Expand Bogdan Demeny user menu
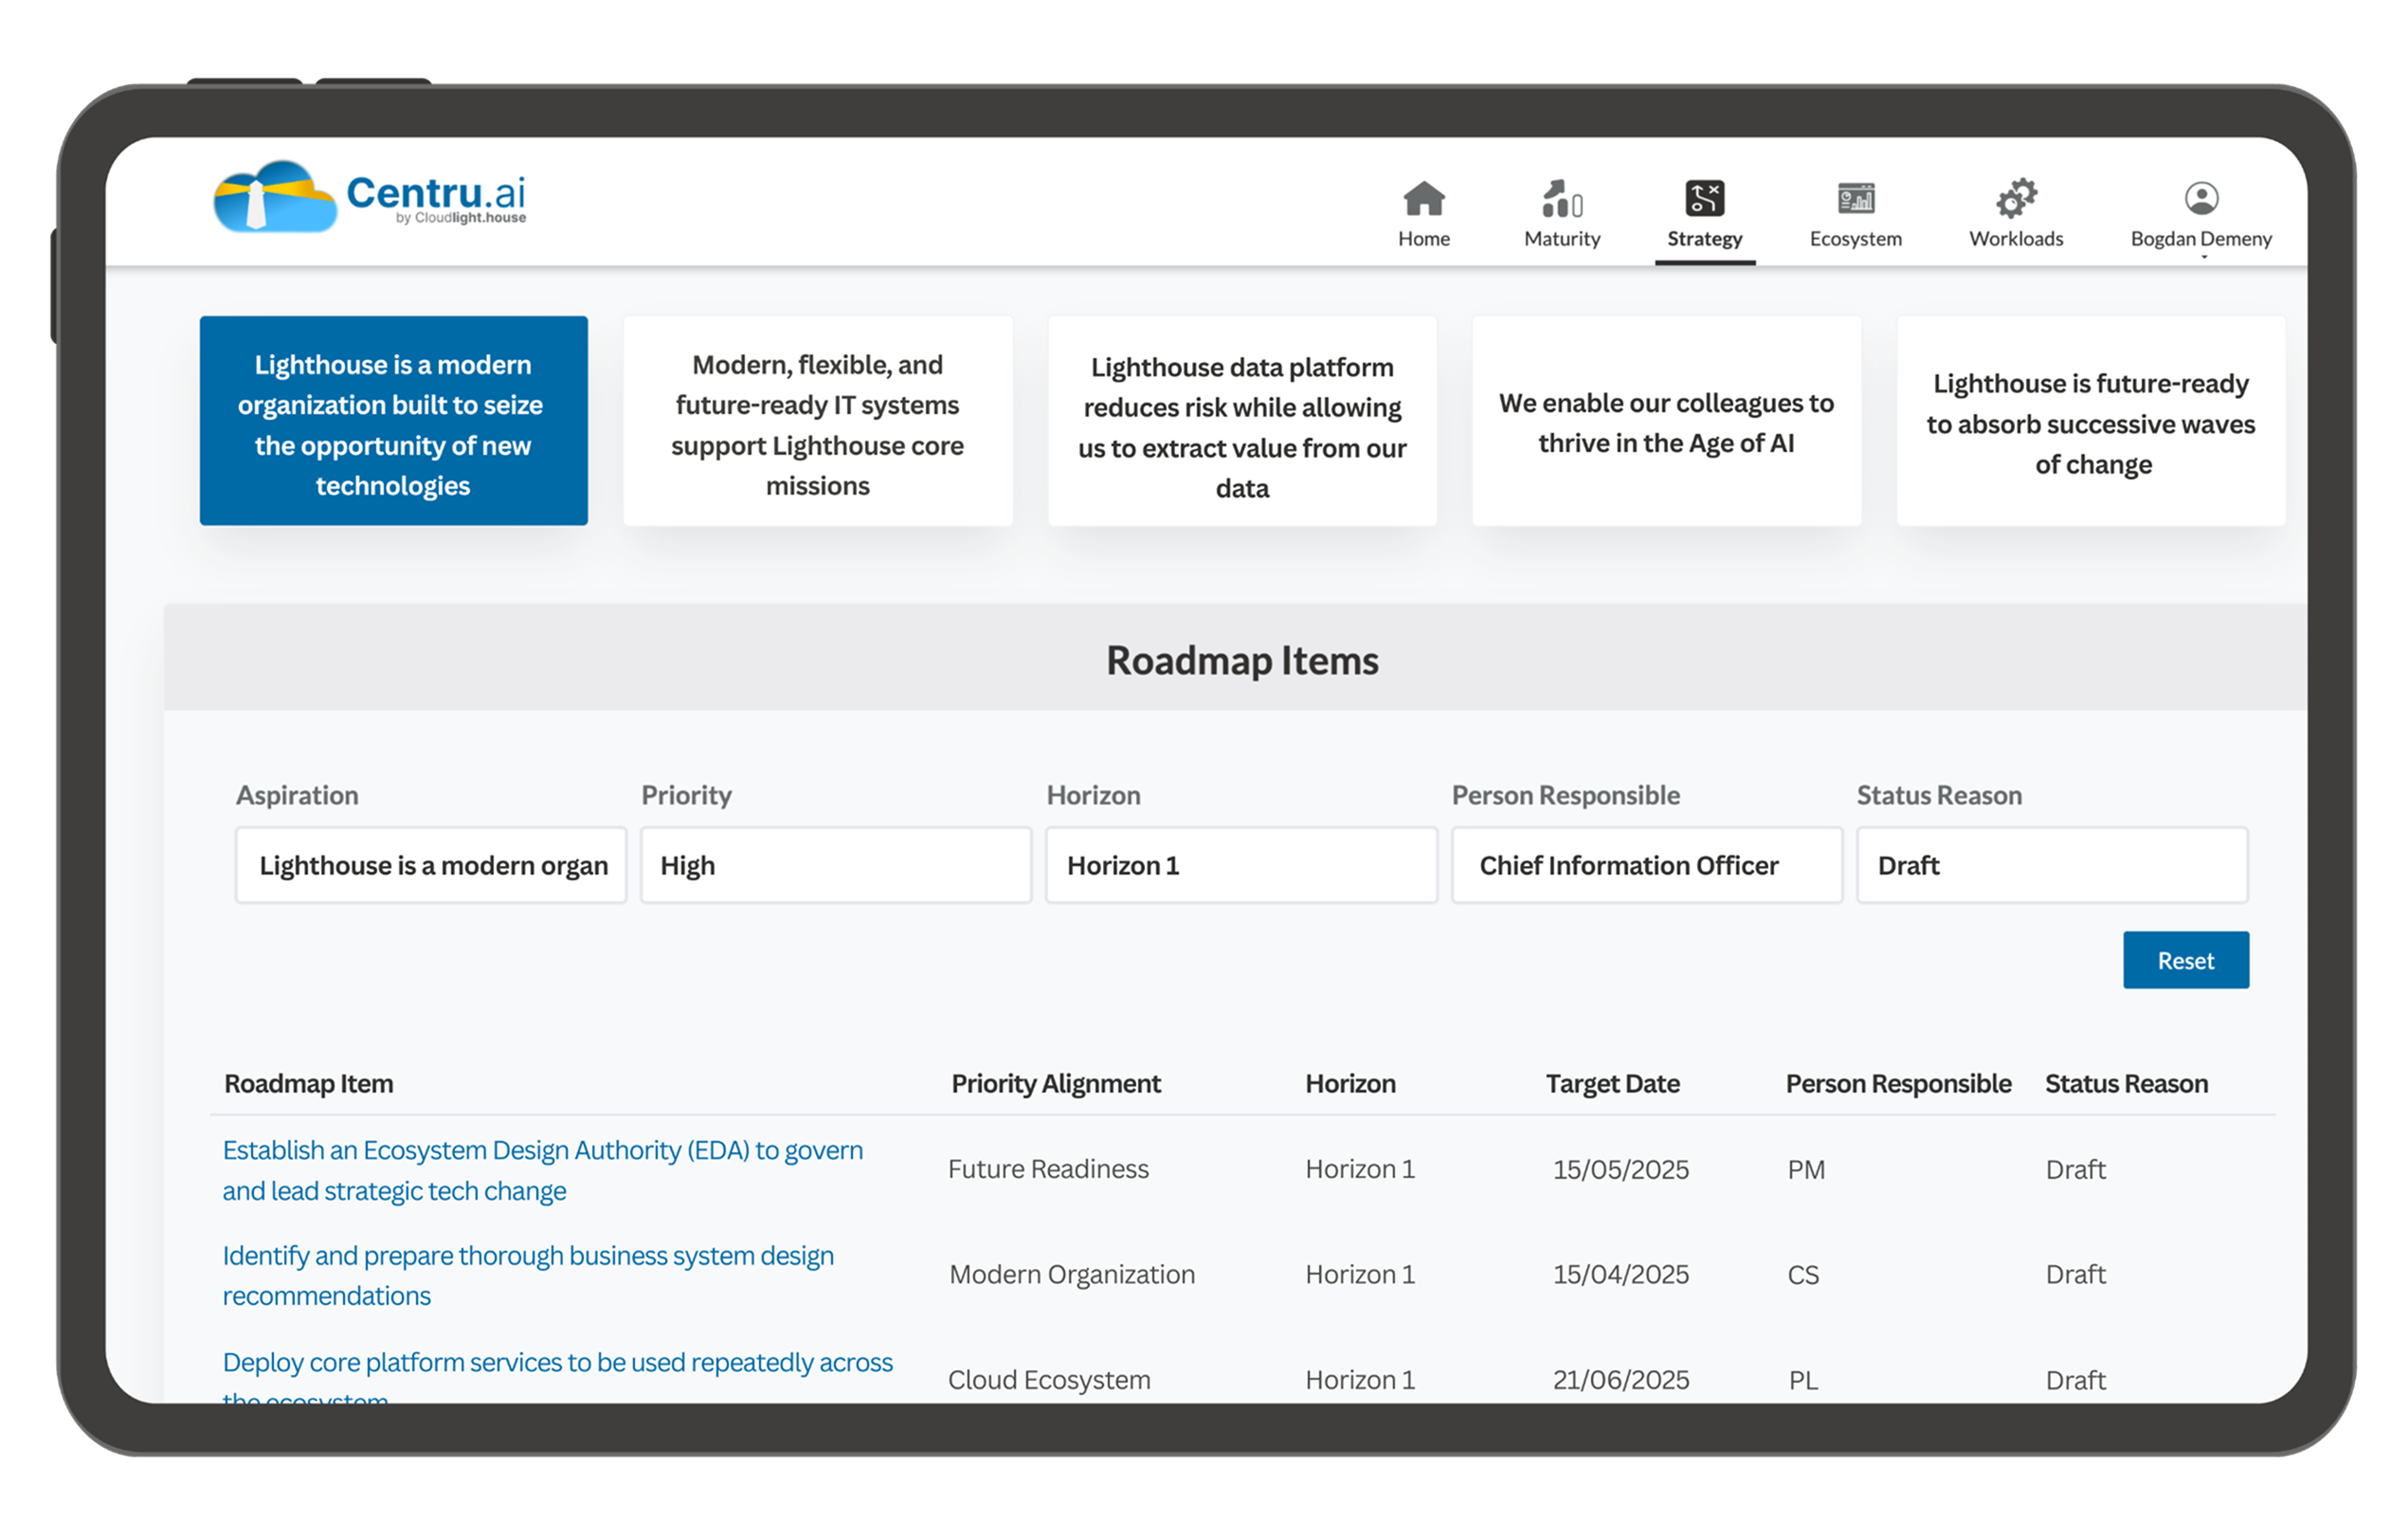Viewport: 2408px width, 1538px height. point(2200,239)
